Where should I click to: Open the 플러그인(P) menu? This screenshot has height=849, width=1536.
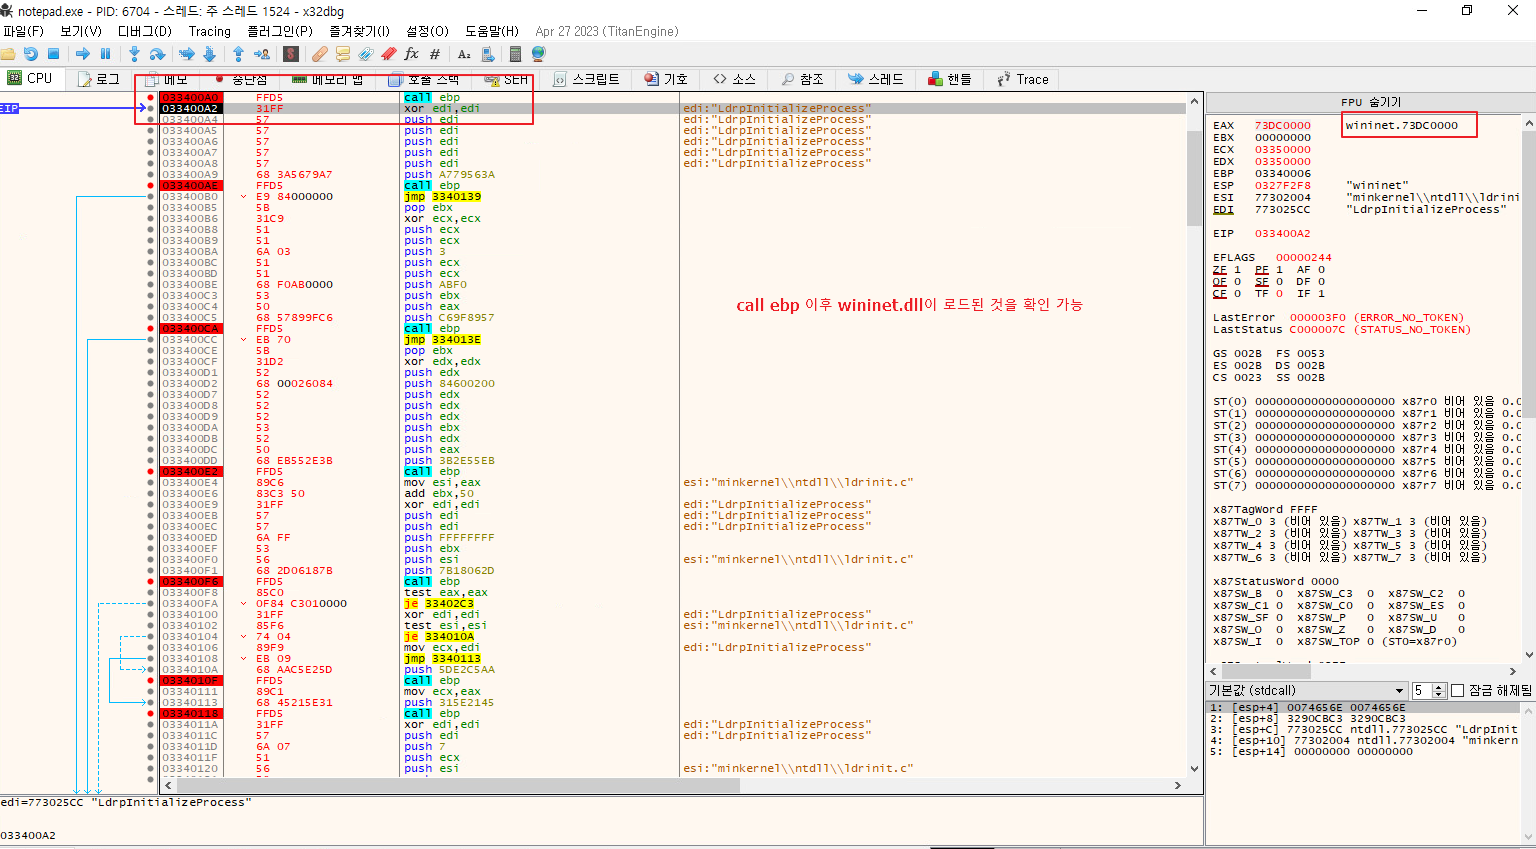click(280, 31)
